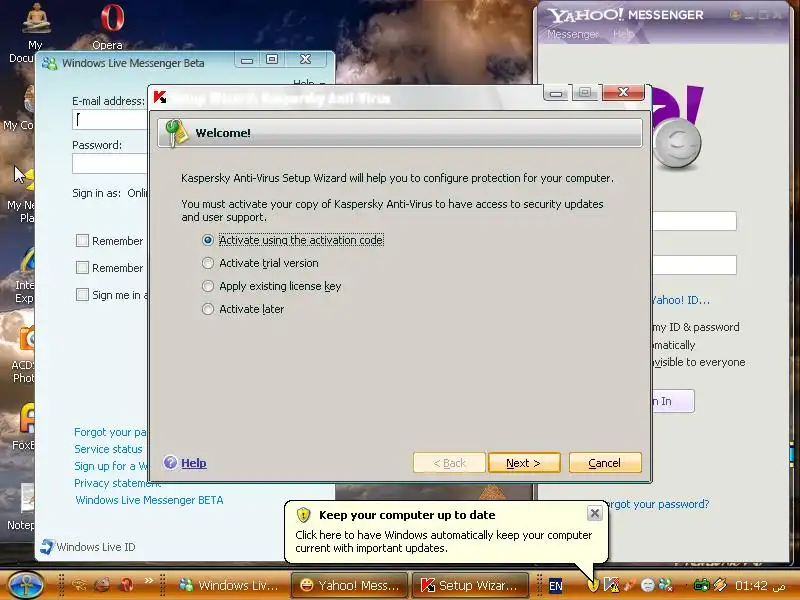Click the Help question mark icon

click(170, 462)
